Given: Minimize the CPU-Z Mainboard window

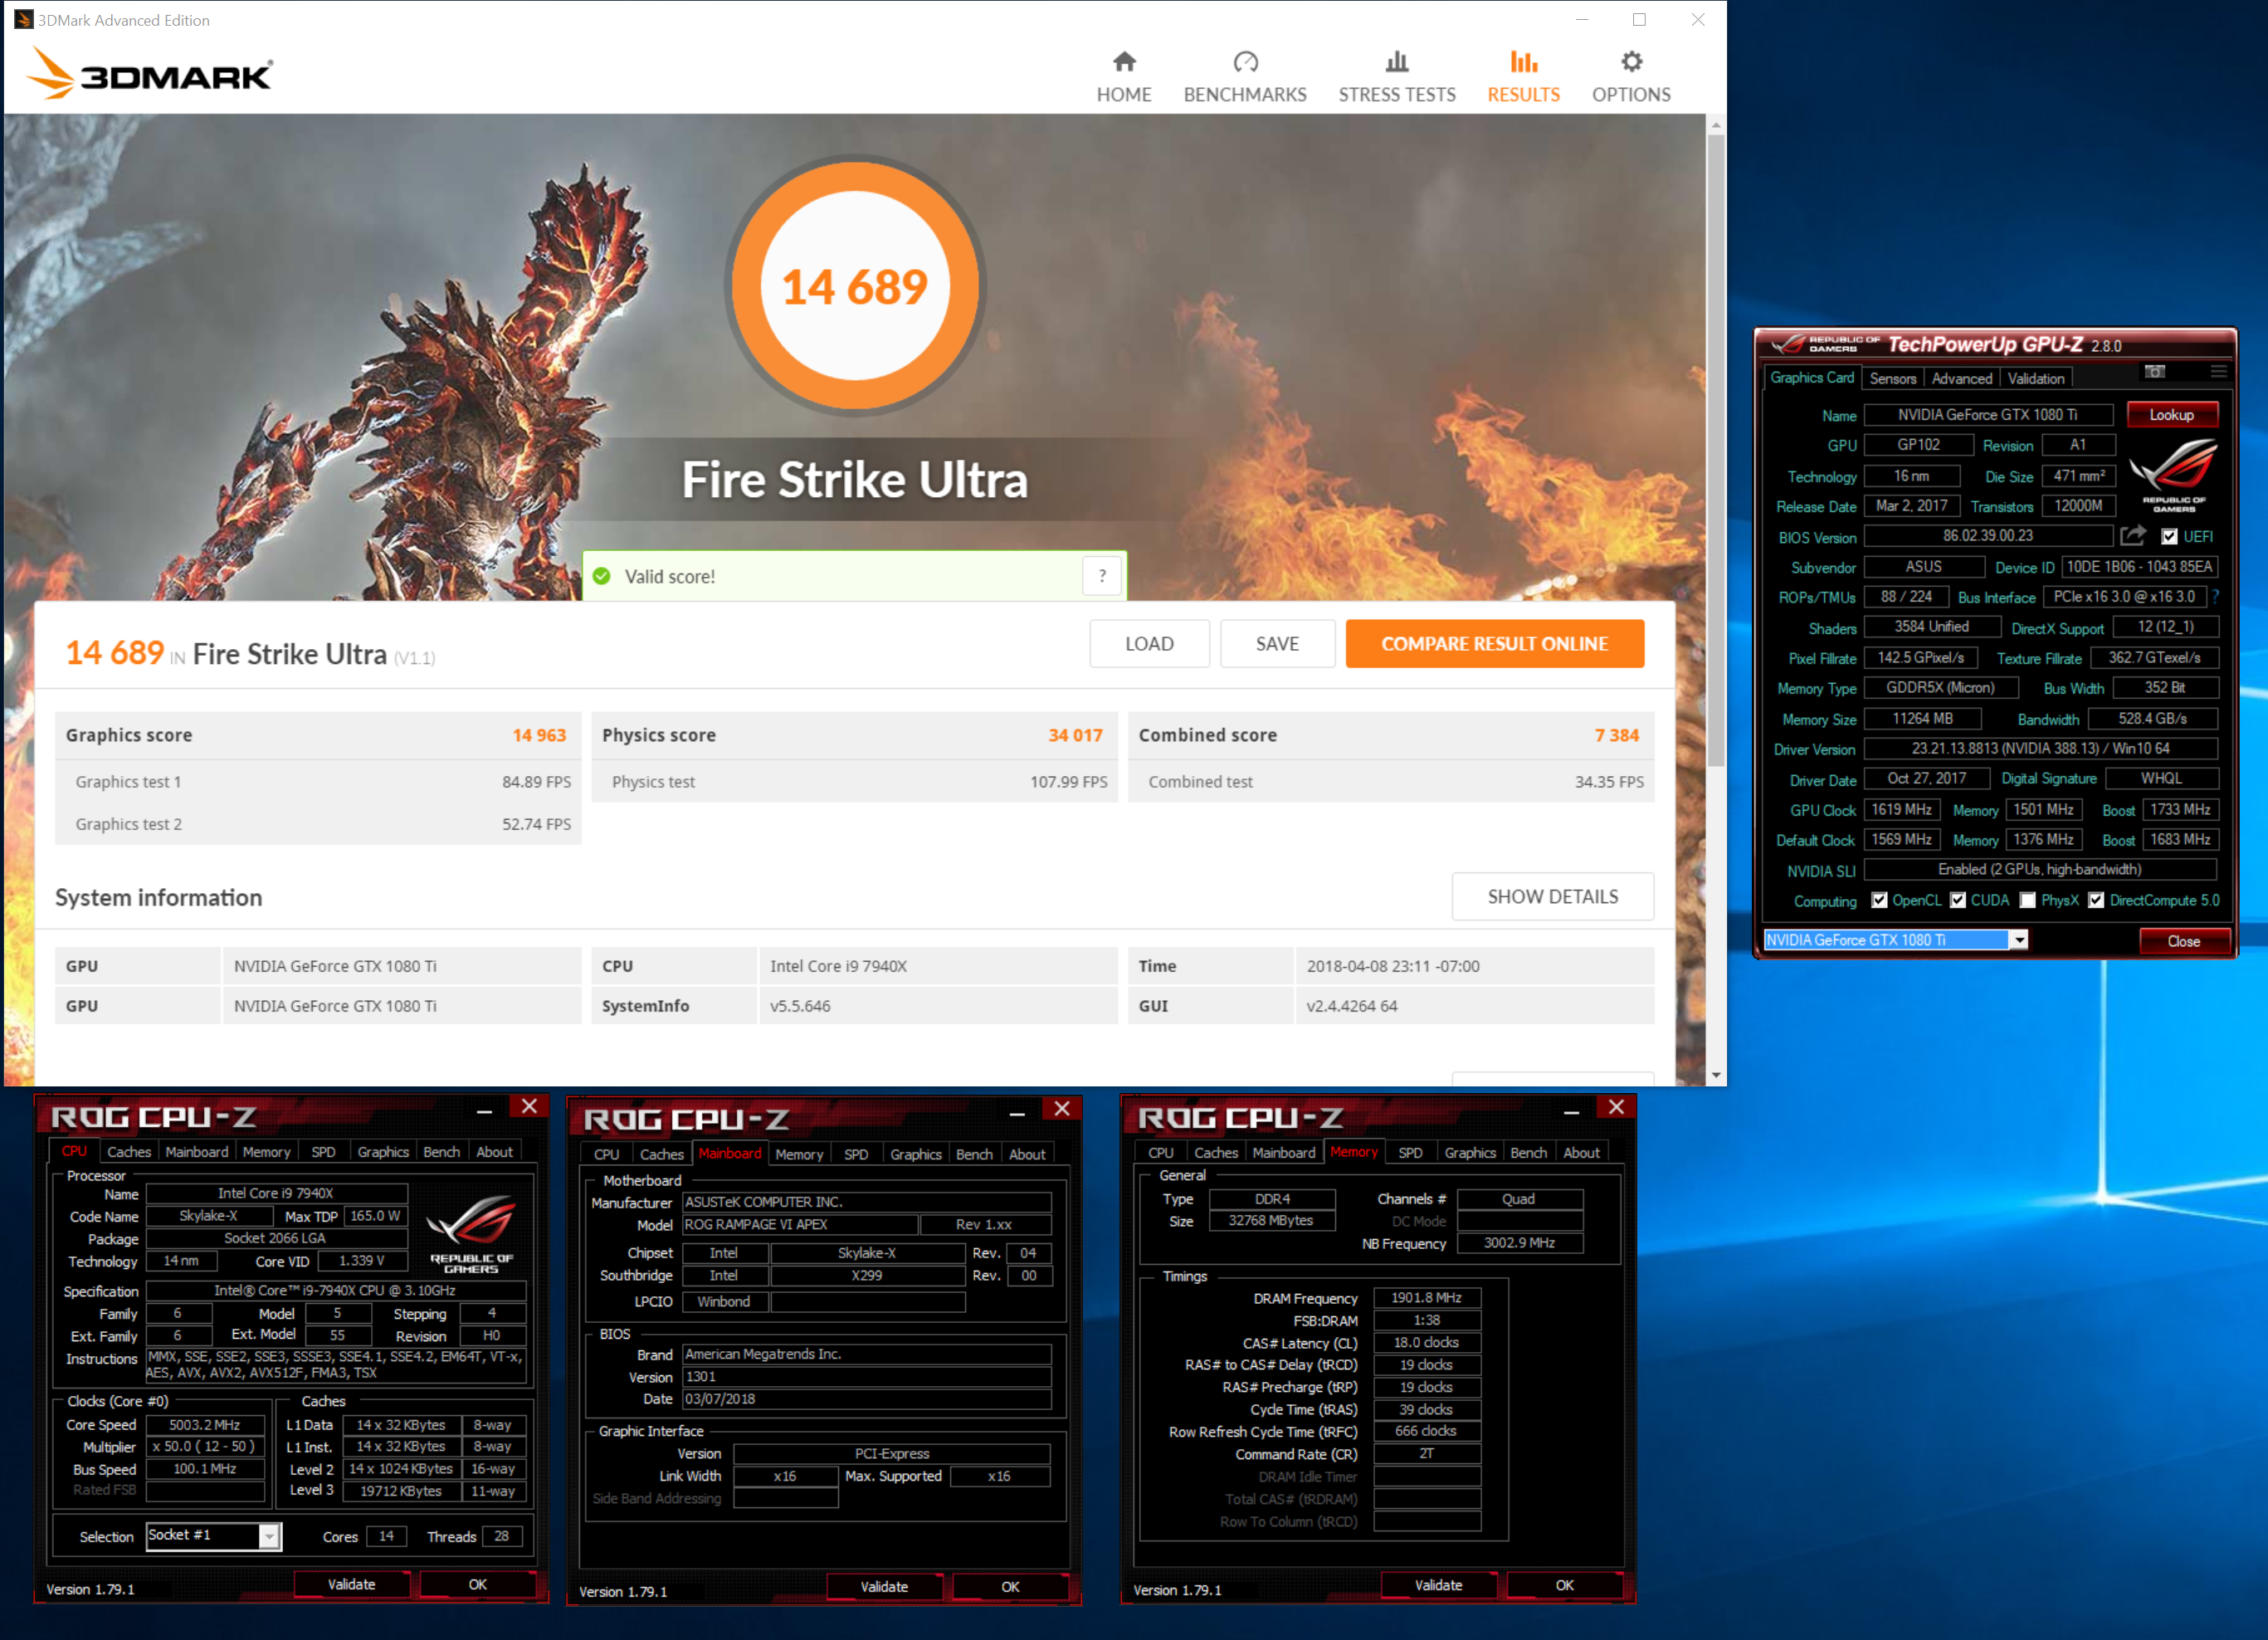Looking at the screenshot, I should 1017,1112.
